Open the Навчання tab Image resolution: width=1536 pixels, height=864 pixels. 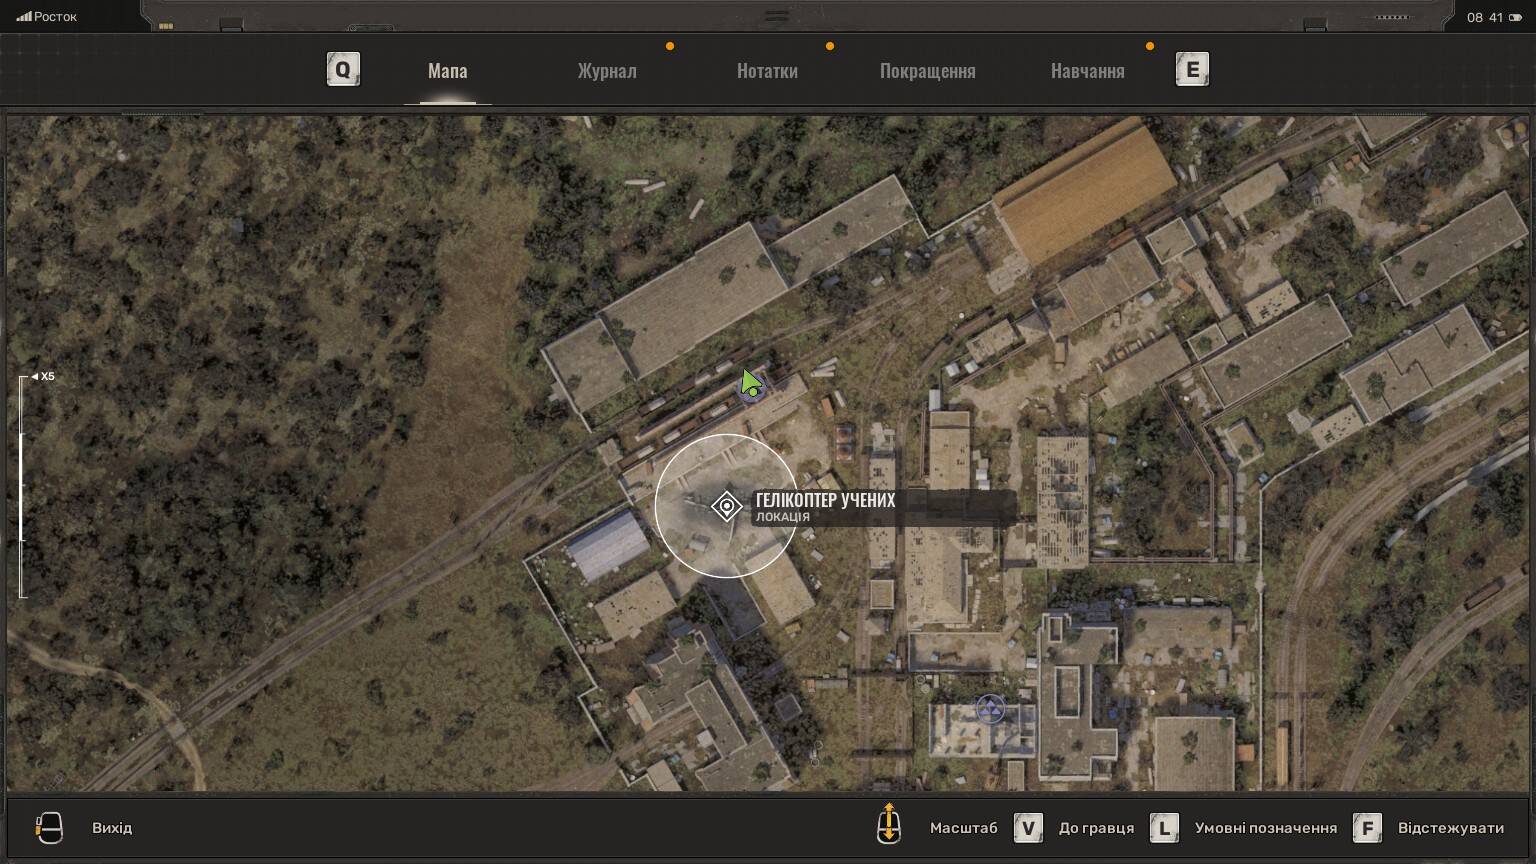pyautogui.click(x=1087, y=71)
